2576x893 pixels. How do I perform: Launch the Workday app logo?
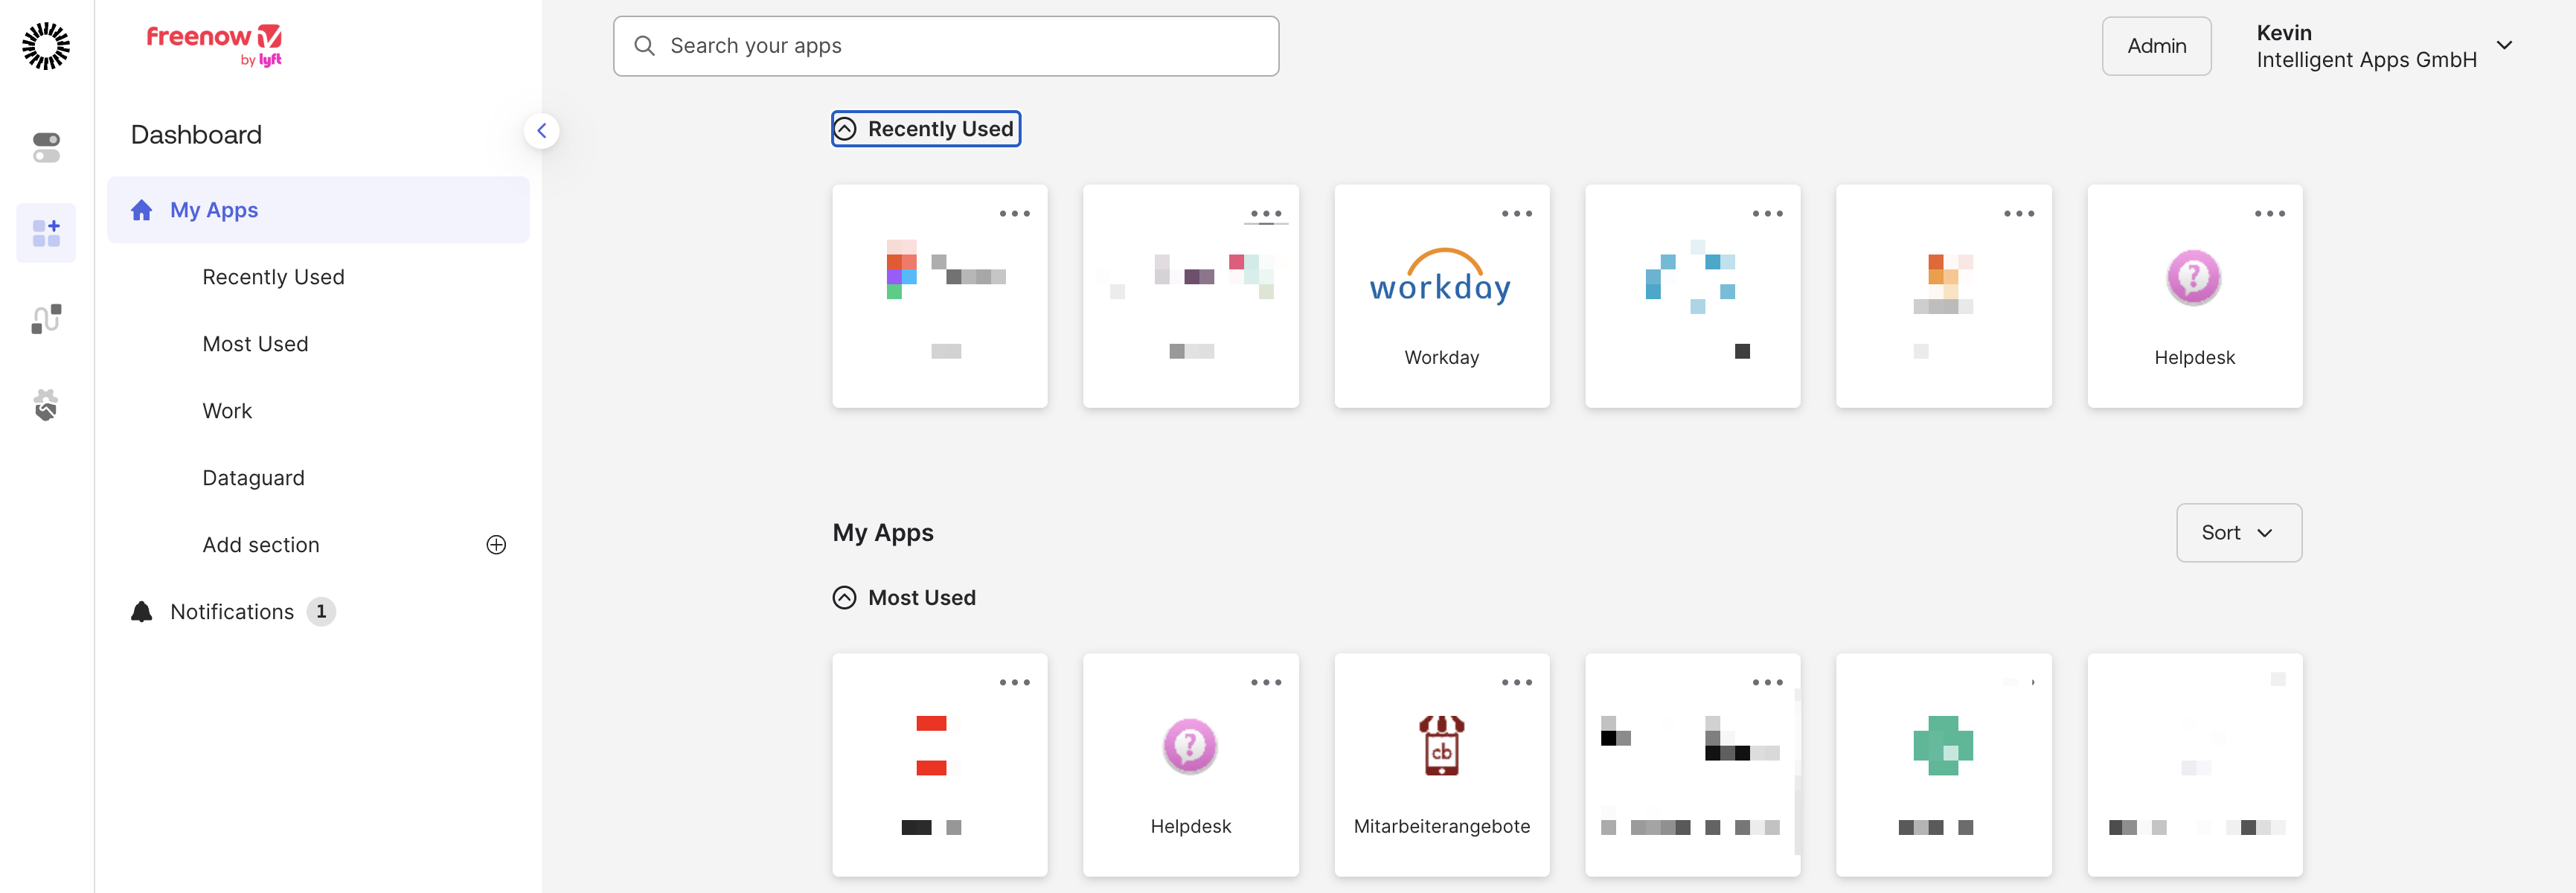(x=1441, y=276)
